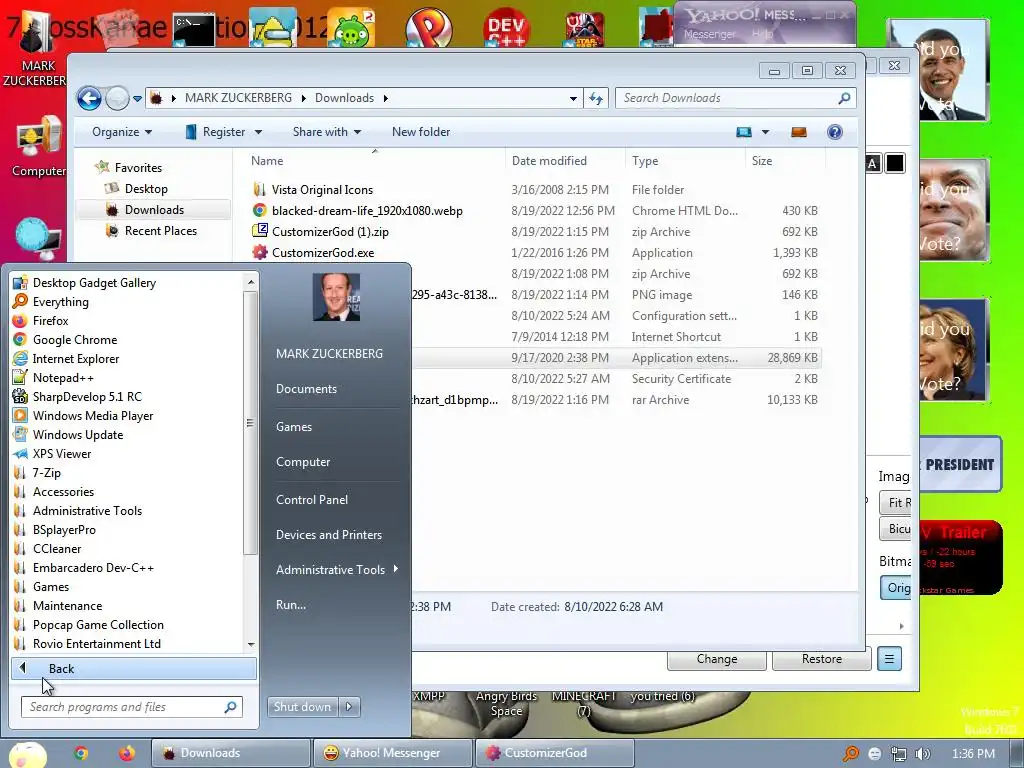Click the Explorer Back navigation arrow
Screen dimensions: 1024x768
click(x=89, y=99)
